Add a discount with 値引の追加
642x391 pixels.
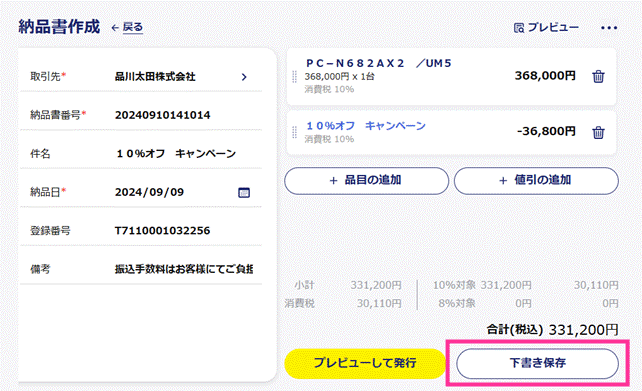pos(536,181)
